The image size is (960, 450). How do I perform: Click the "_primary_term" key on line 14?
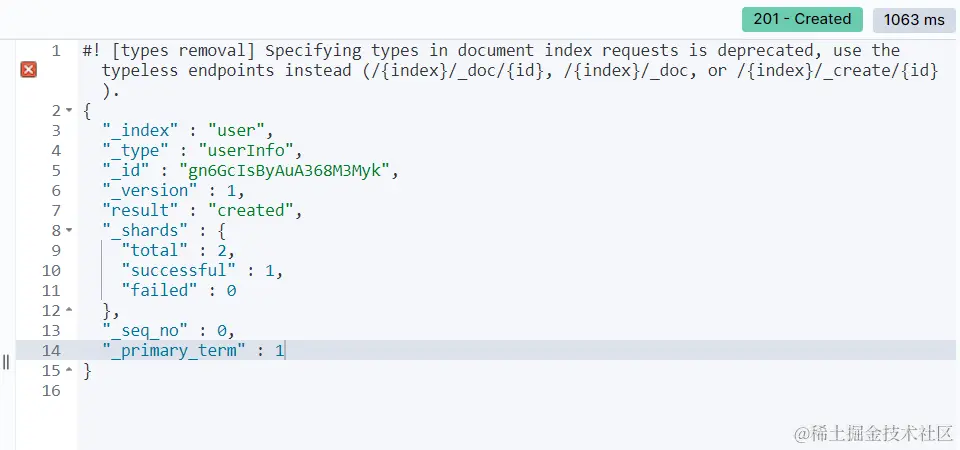click(x=174, y=351)
